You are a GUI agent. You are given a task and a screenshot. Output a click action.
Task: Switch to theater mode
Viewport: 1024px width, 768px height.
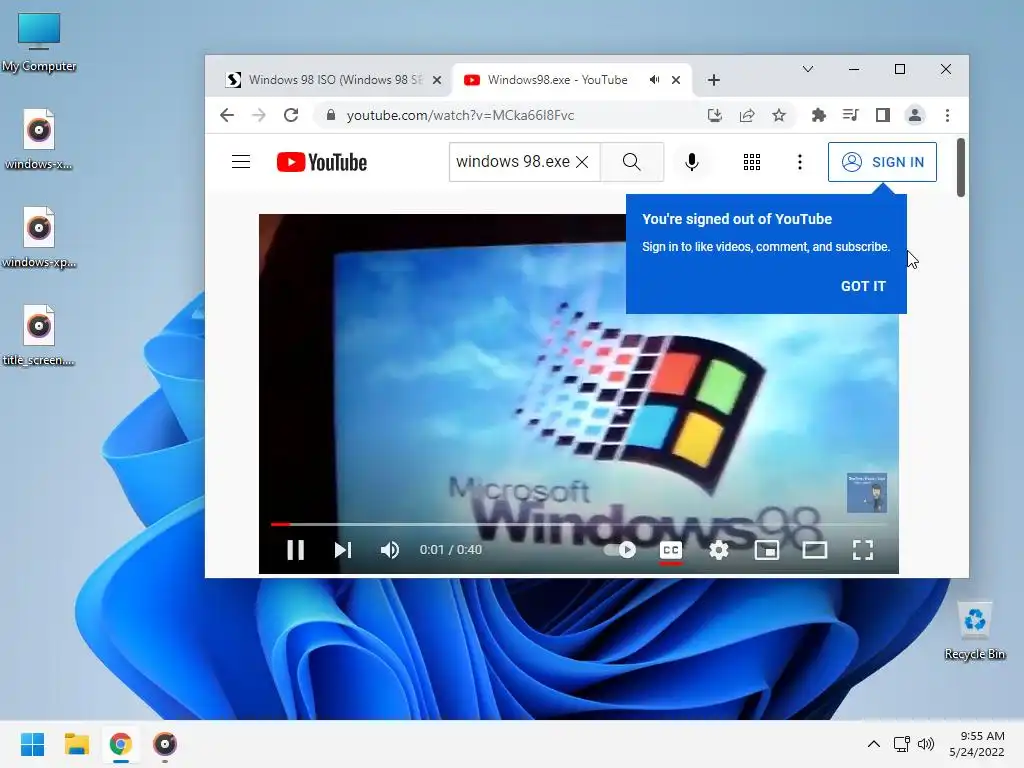(814, 550)
